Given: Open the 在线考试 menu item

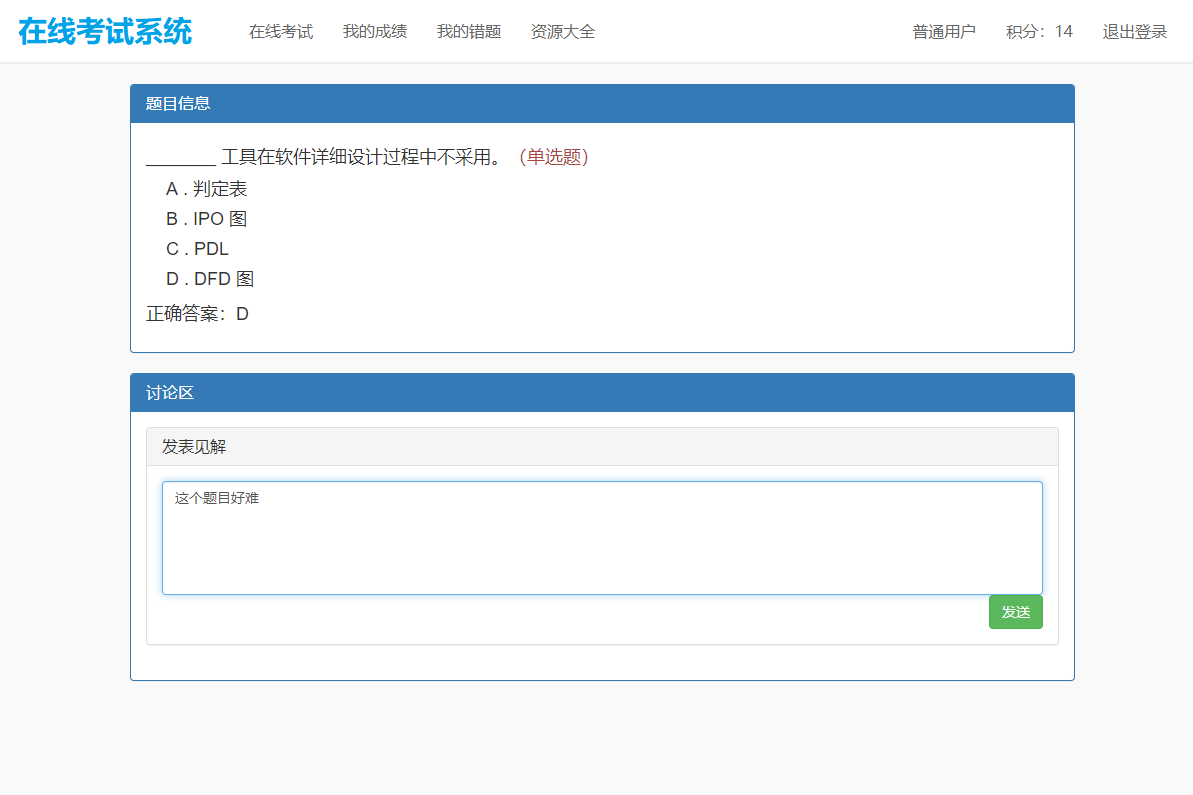Looking at the screenshot, I should [x=281, y=32].
